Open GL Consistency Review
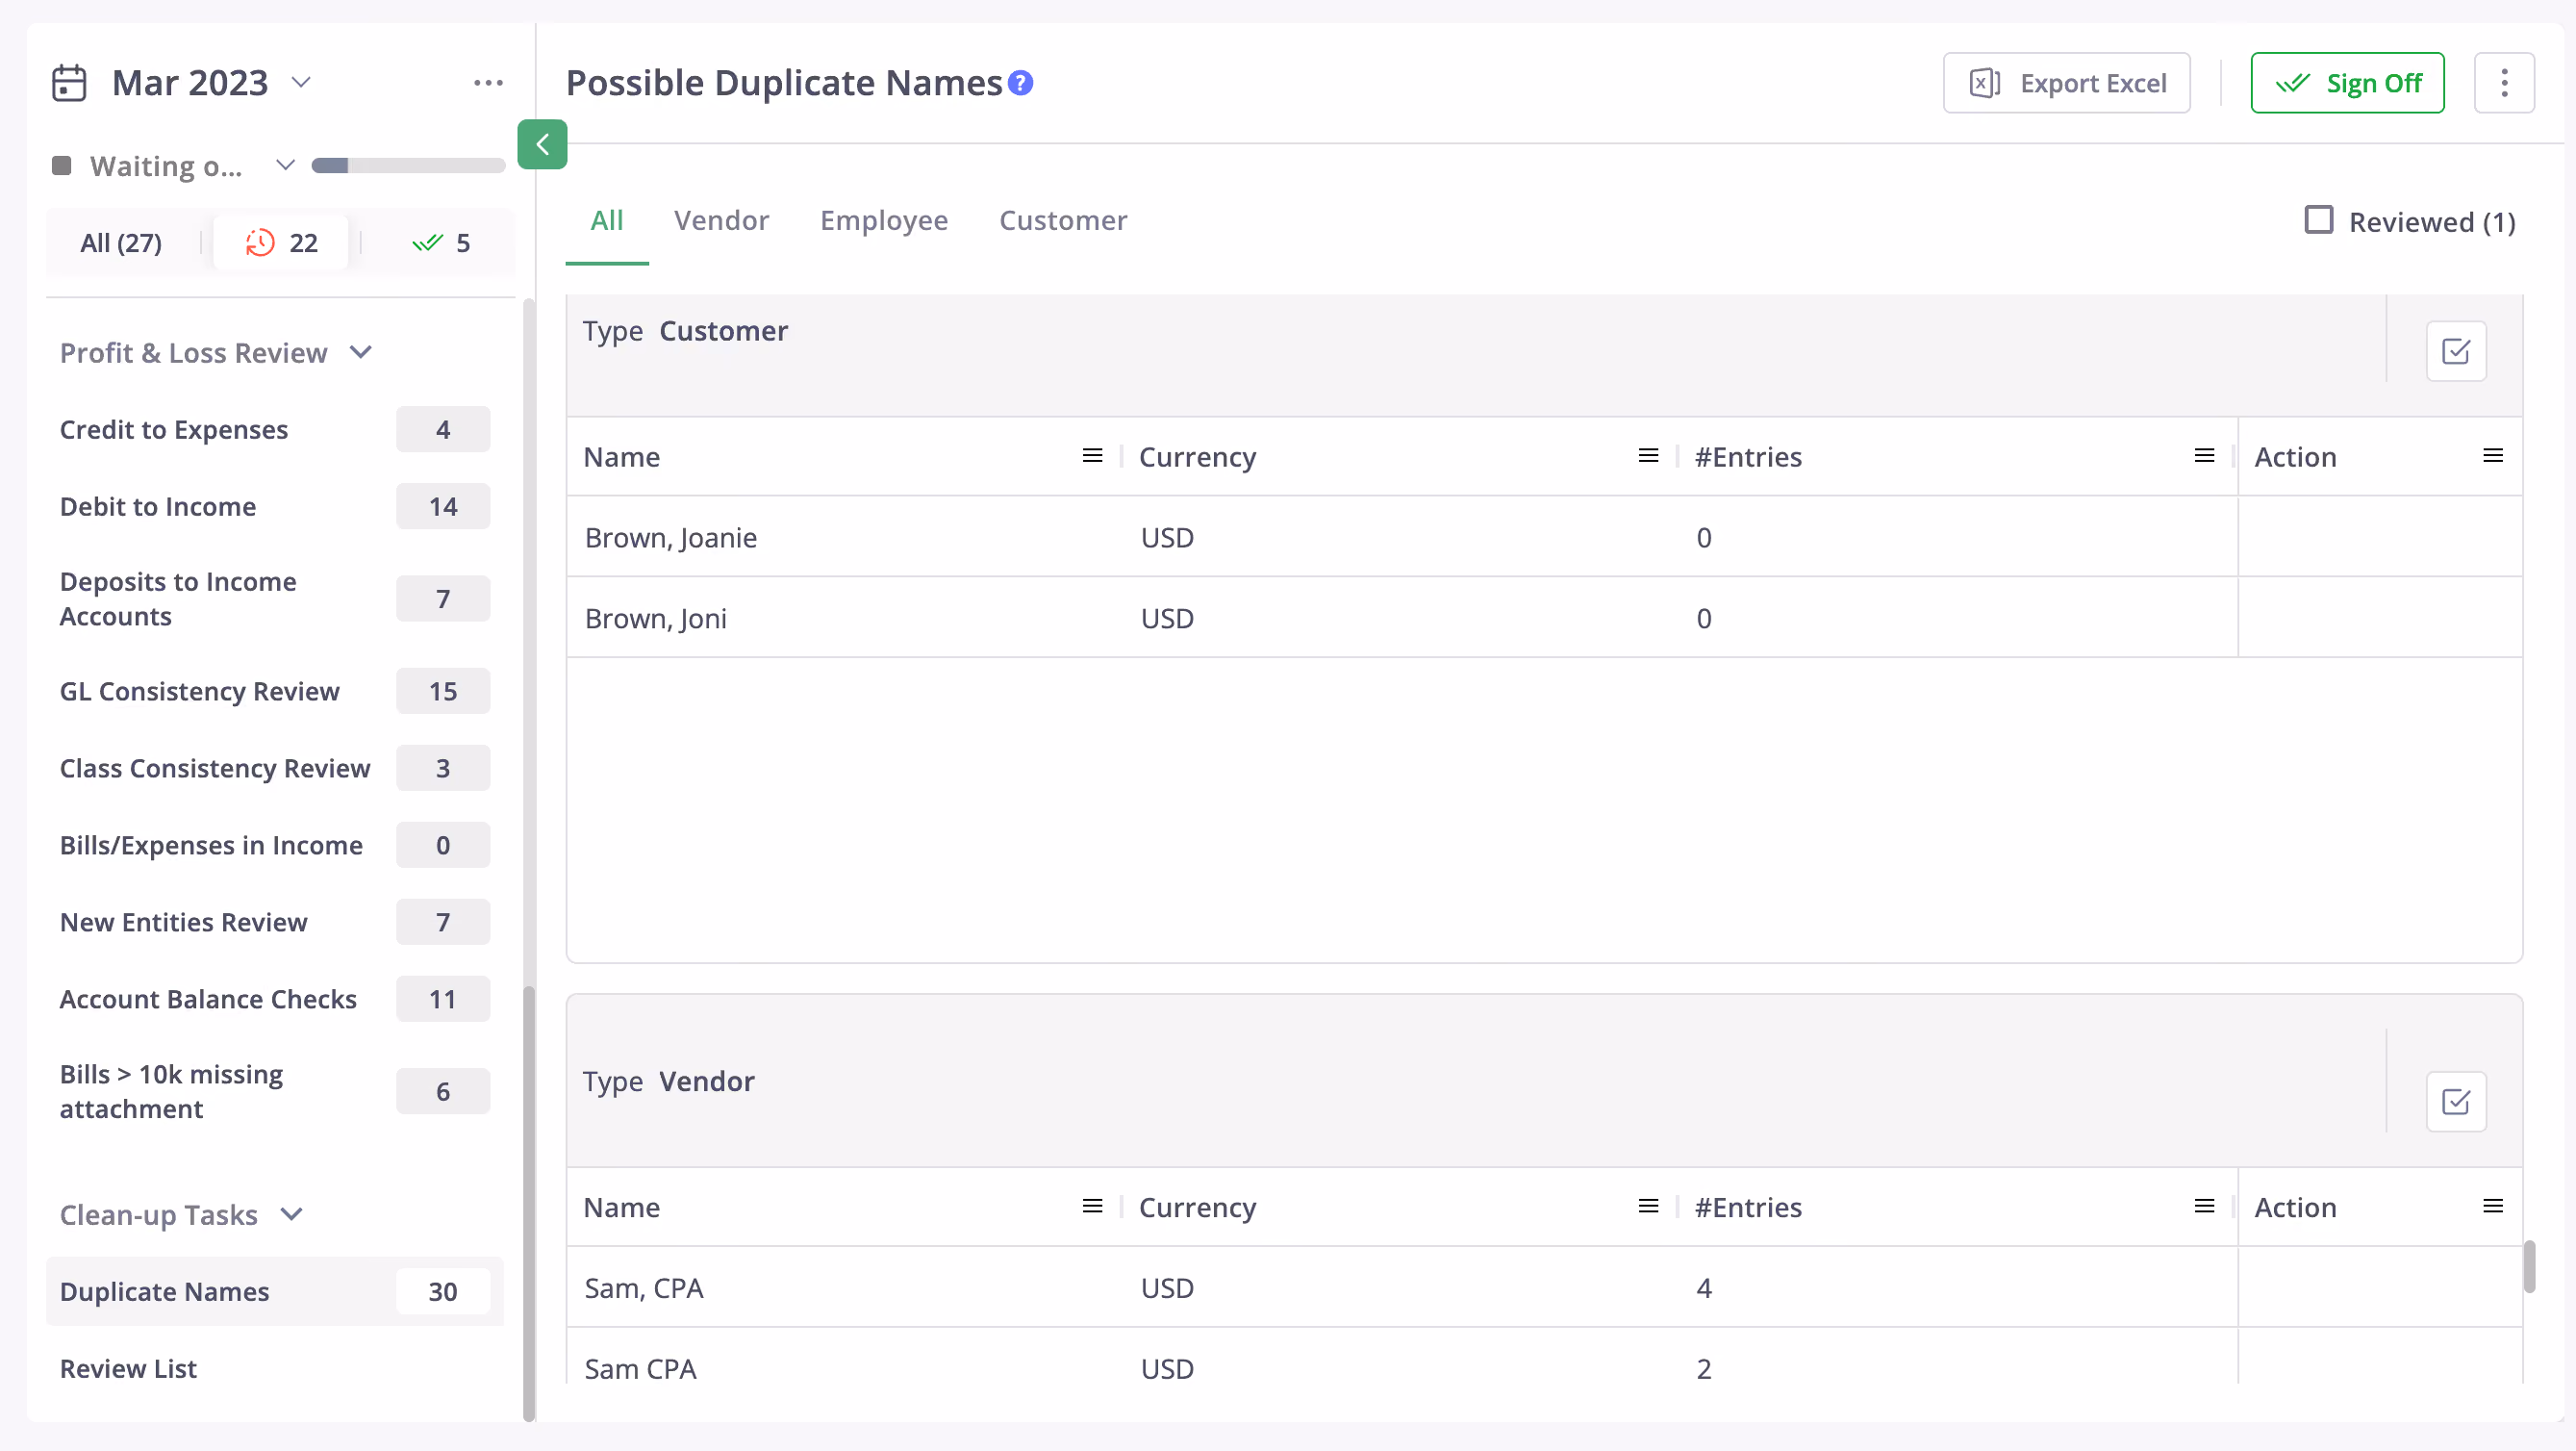Screen dimensions: 2576x1451 [275, 691]
